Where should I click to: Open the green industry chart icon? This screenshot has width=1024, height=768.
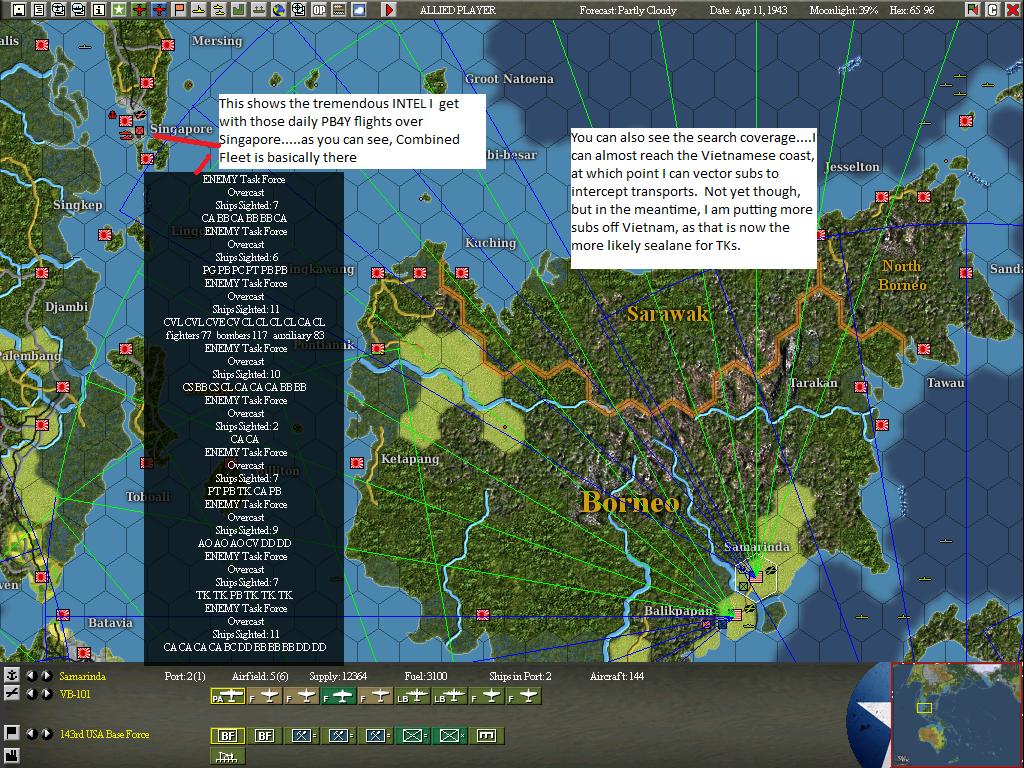click(238, 10)
